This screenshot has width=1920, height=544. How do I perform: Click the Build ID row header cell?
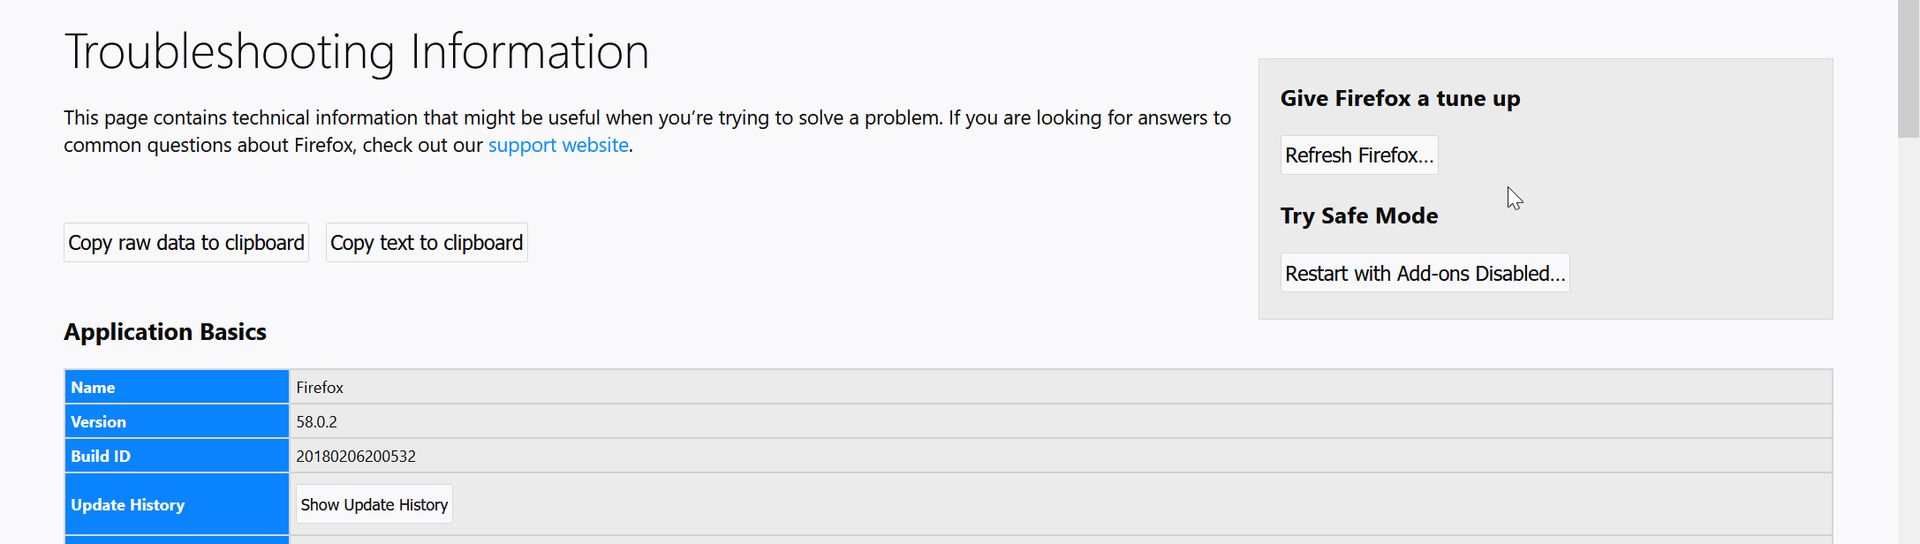pyautogui.click(x=176, y=456)
